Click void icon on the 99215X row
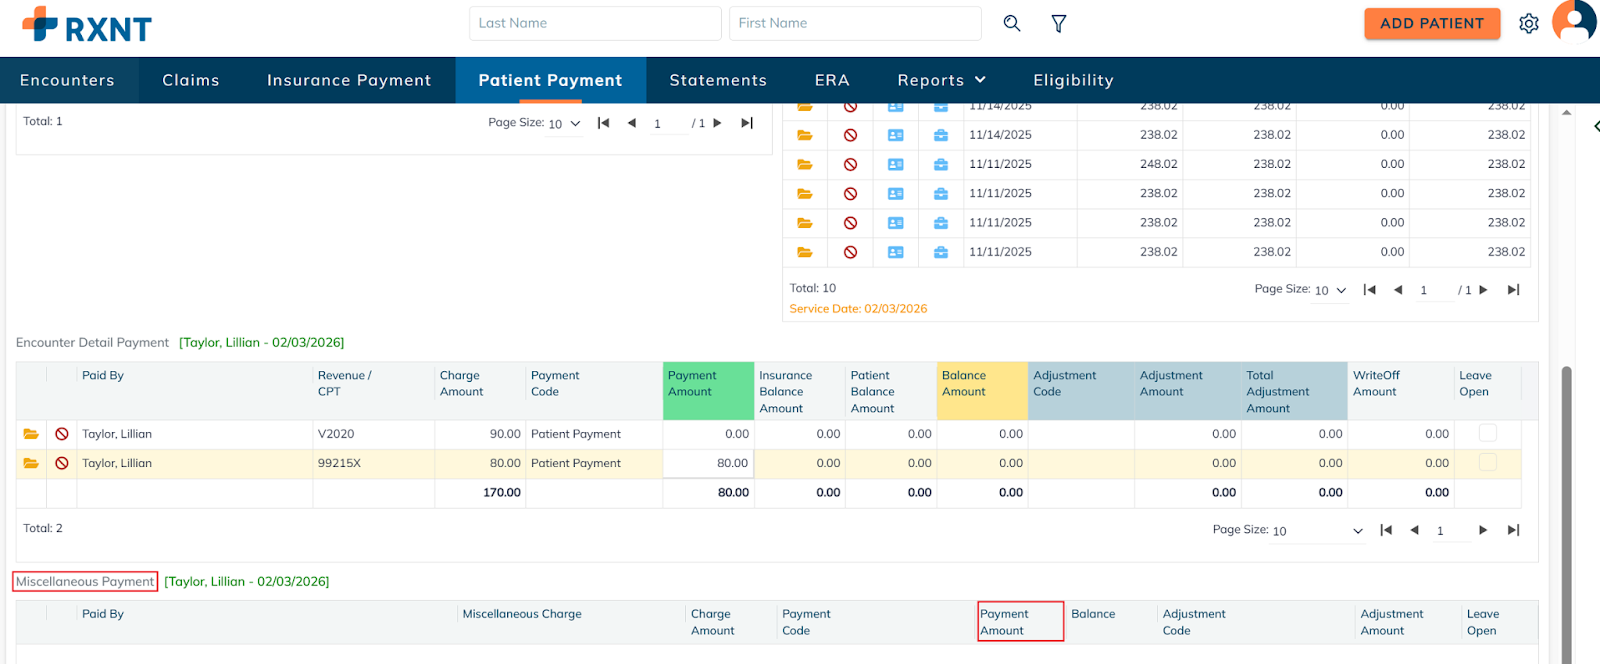This screenshot has height=664, width=1600. click(62, 463)
